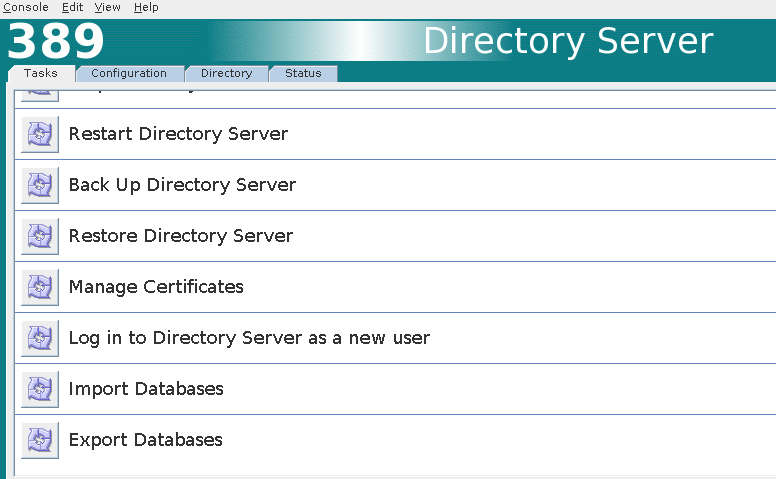The image size is (776, 479).
Task: Switch to the Configuration tab
Action: [x=129, y=73]
